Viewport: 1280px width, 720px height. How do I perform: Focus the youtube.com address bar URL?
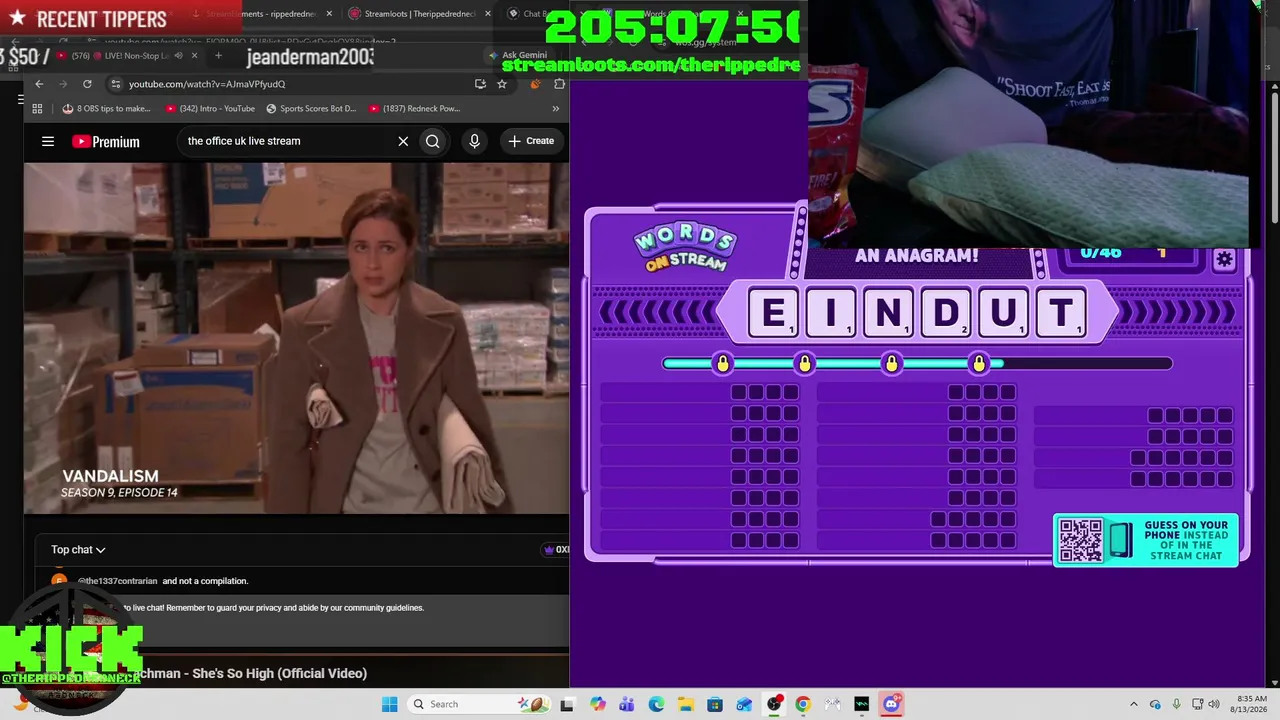pos(207,84)
